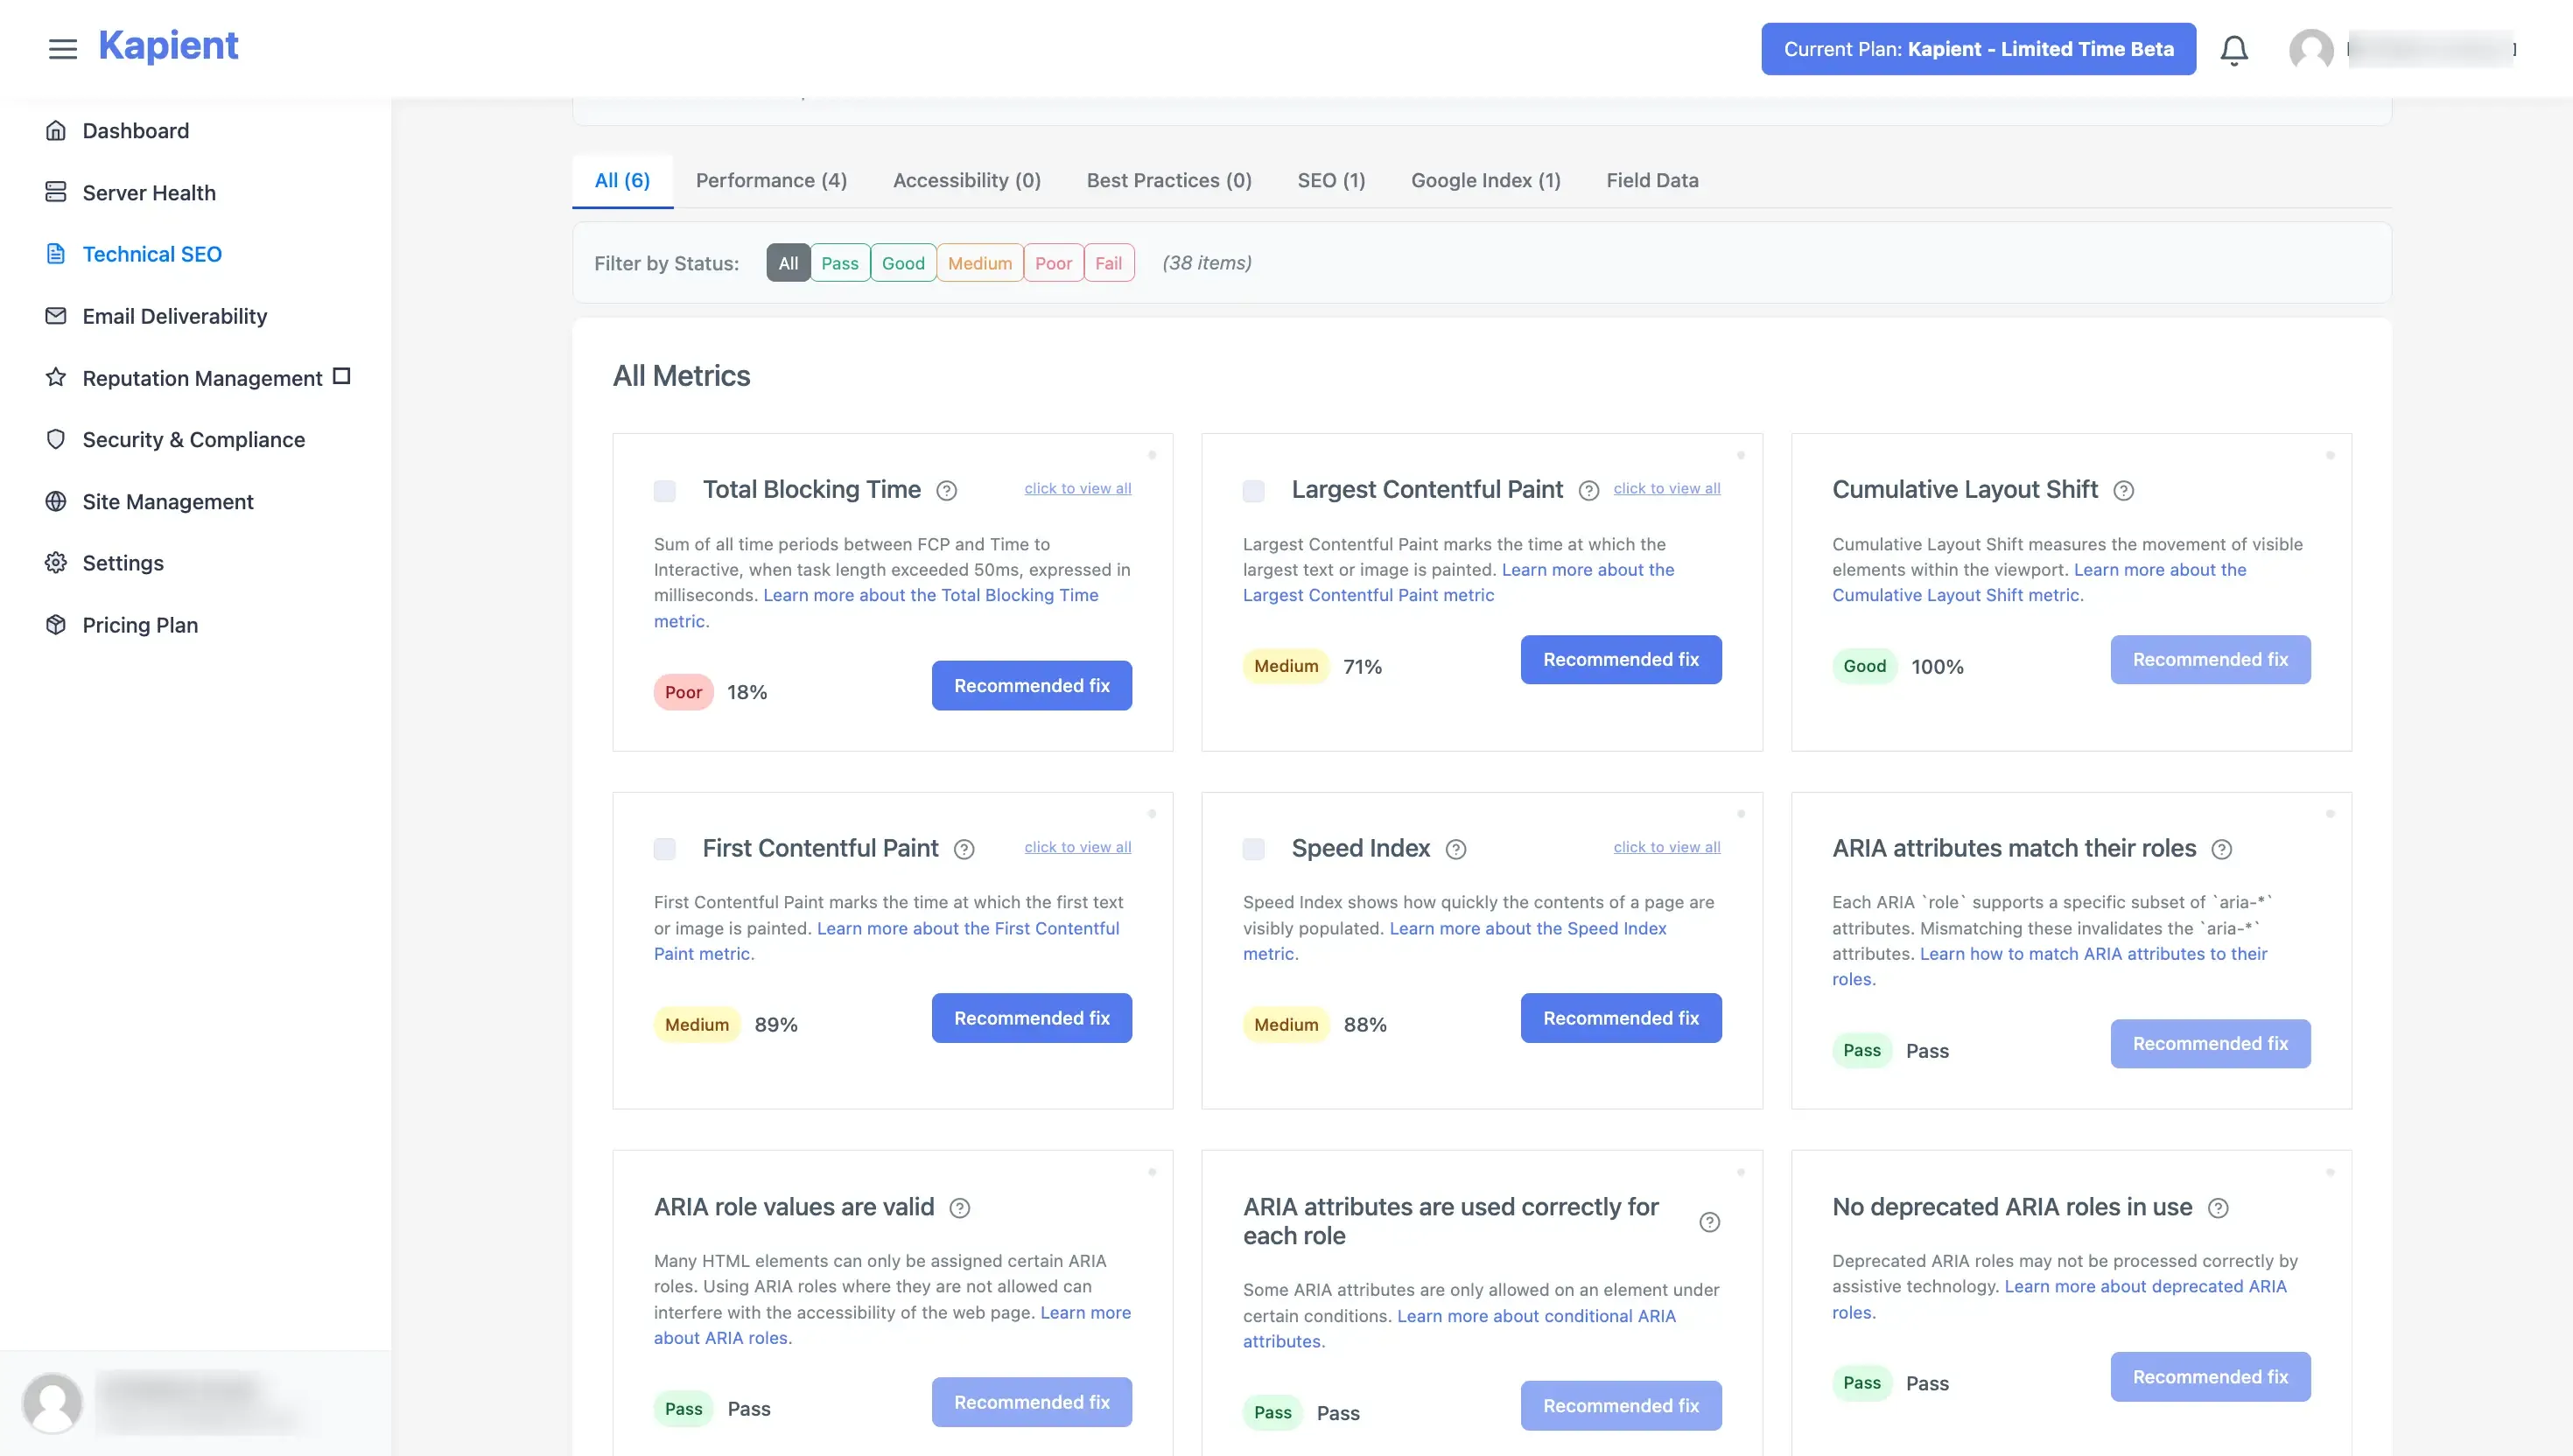Click Recommended fix for Total Blocking Time
The image size is (2573, 1456).
point(1031,685)
